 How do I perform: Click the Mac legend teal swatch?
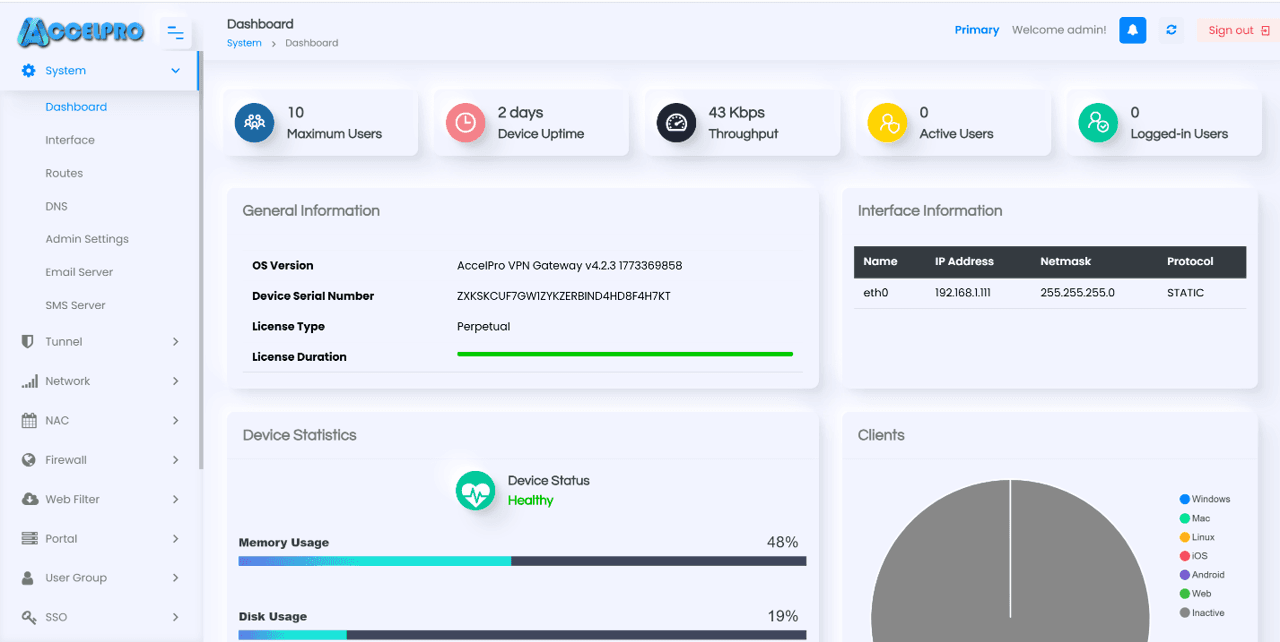coord(1185,518)
